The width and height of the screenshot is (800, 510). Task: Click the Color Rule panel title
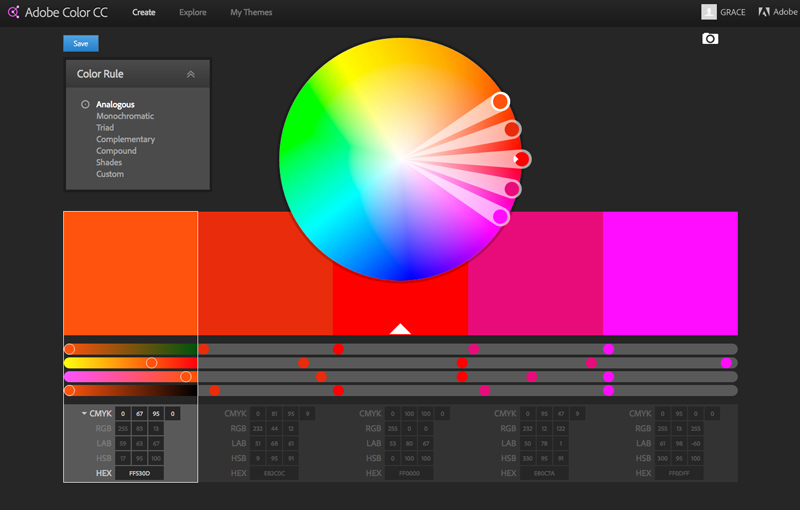(100, 74)
